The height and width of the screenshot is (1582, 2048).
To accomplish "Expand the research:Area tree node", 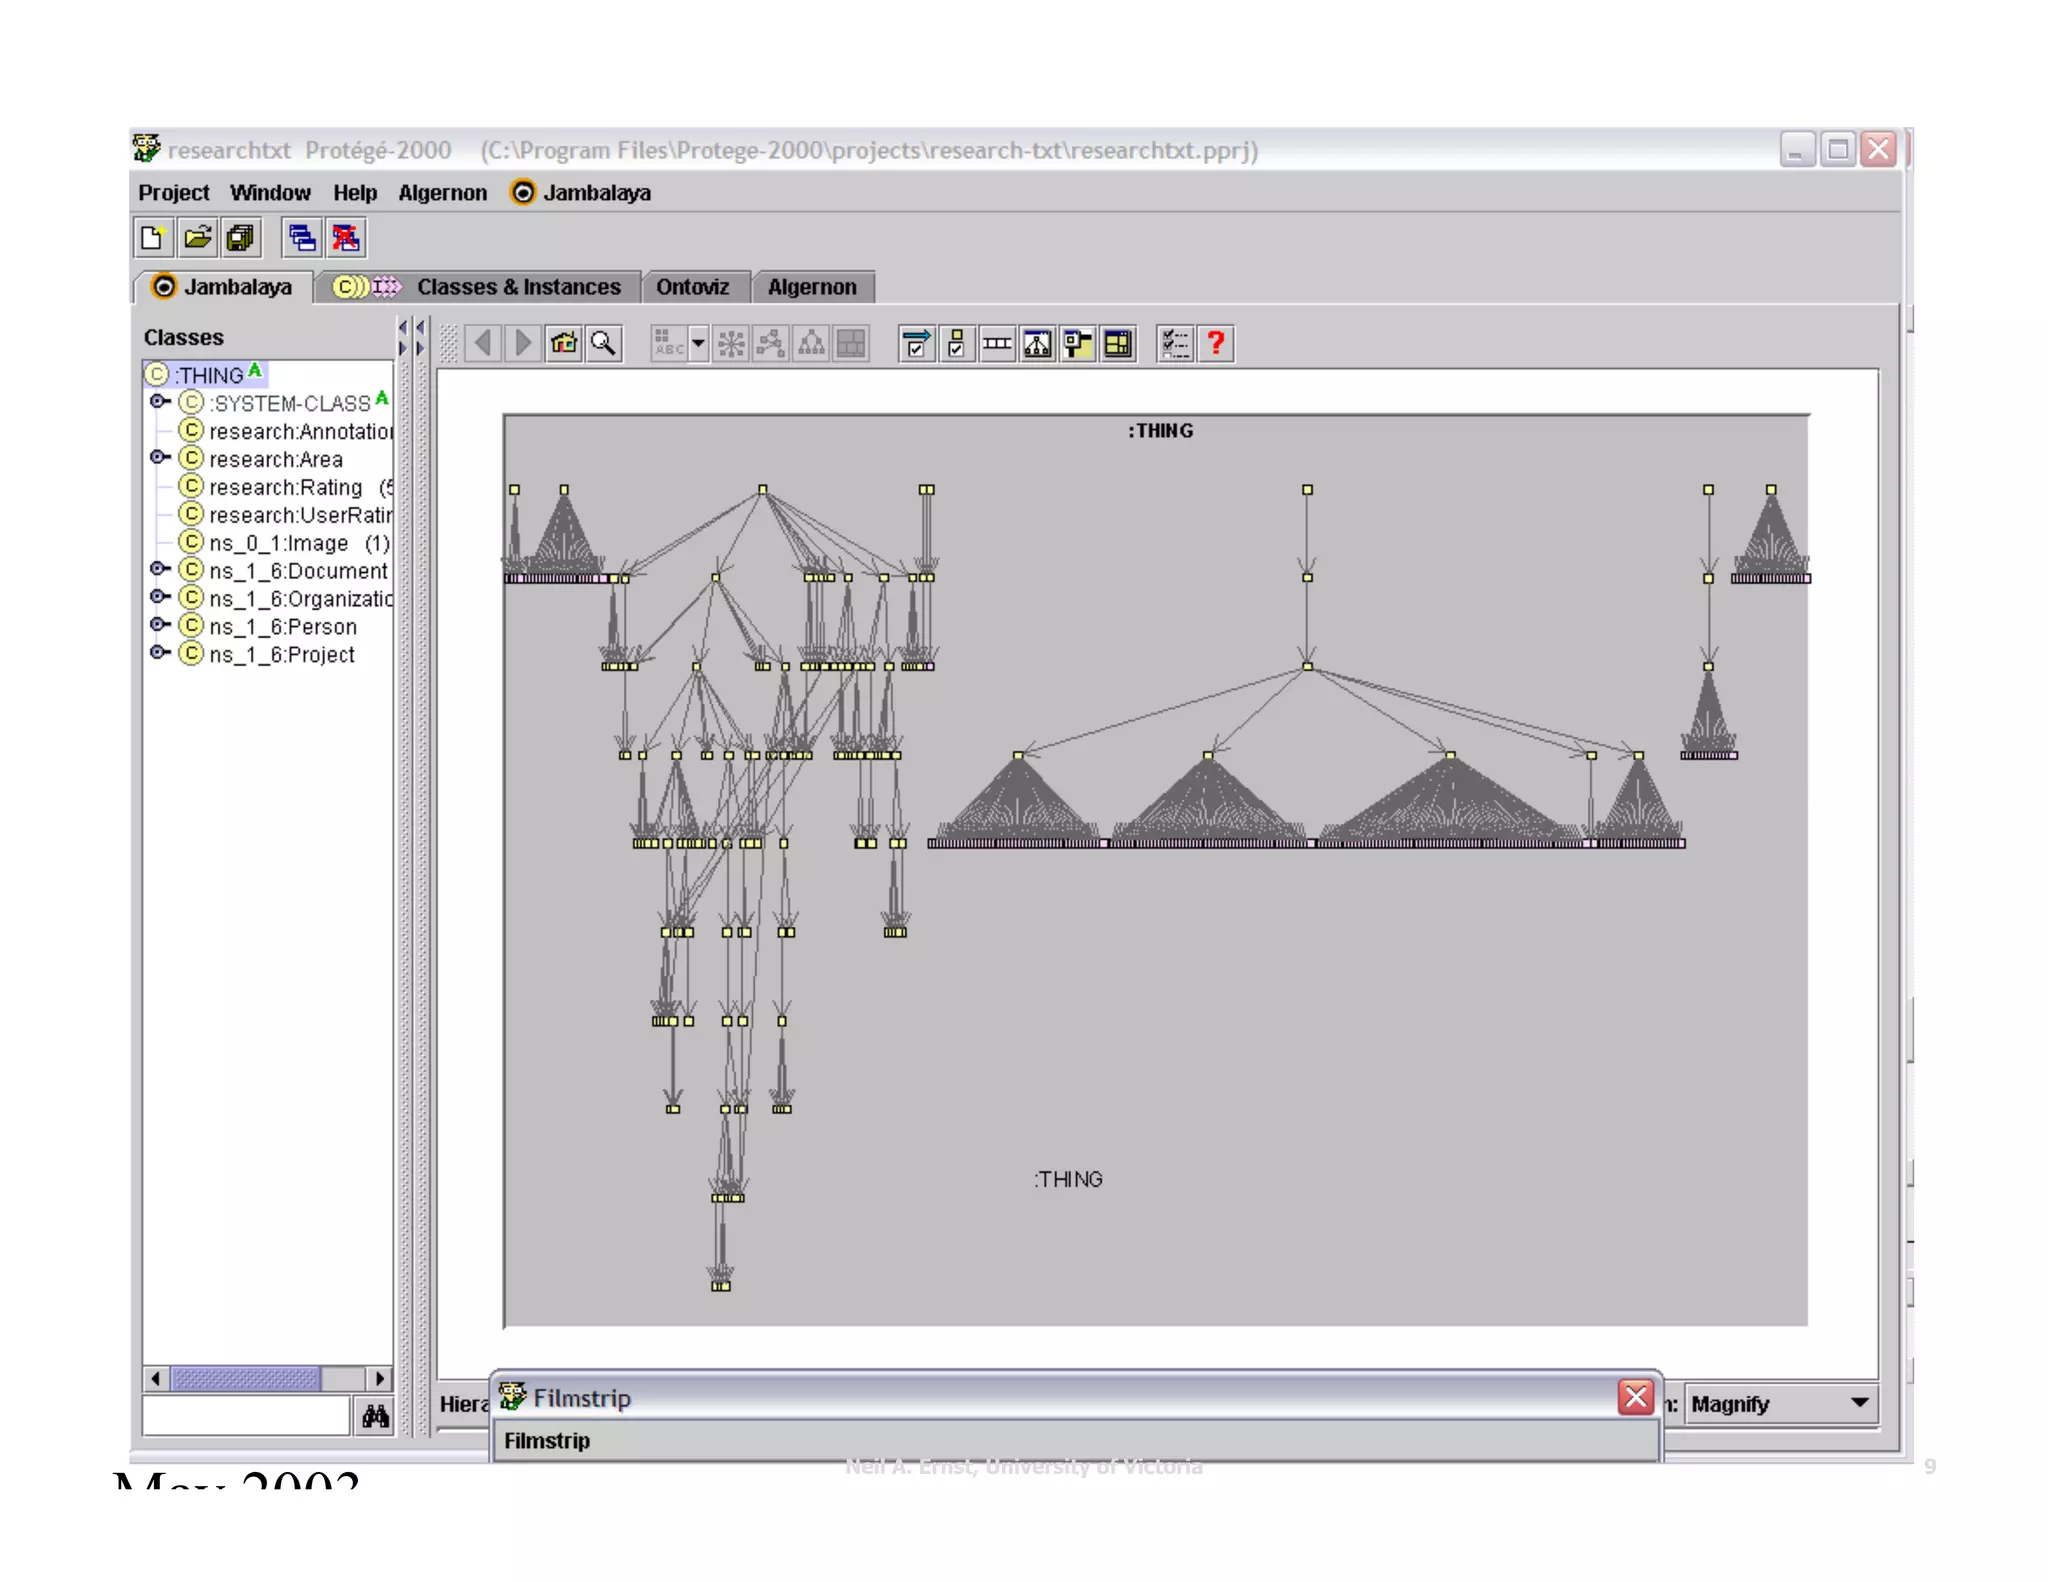I will point(158,458).
